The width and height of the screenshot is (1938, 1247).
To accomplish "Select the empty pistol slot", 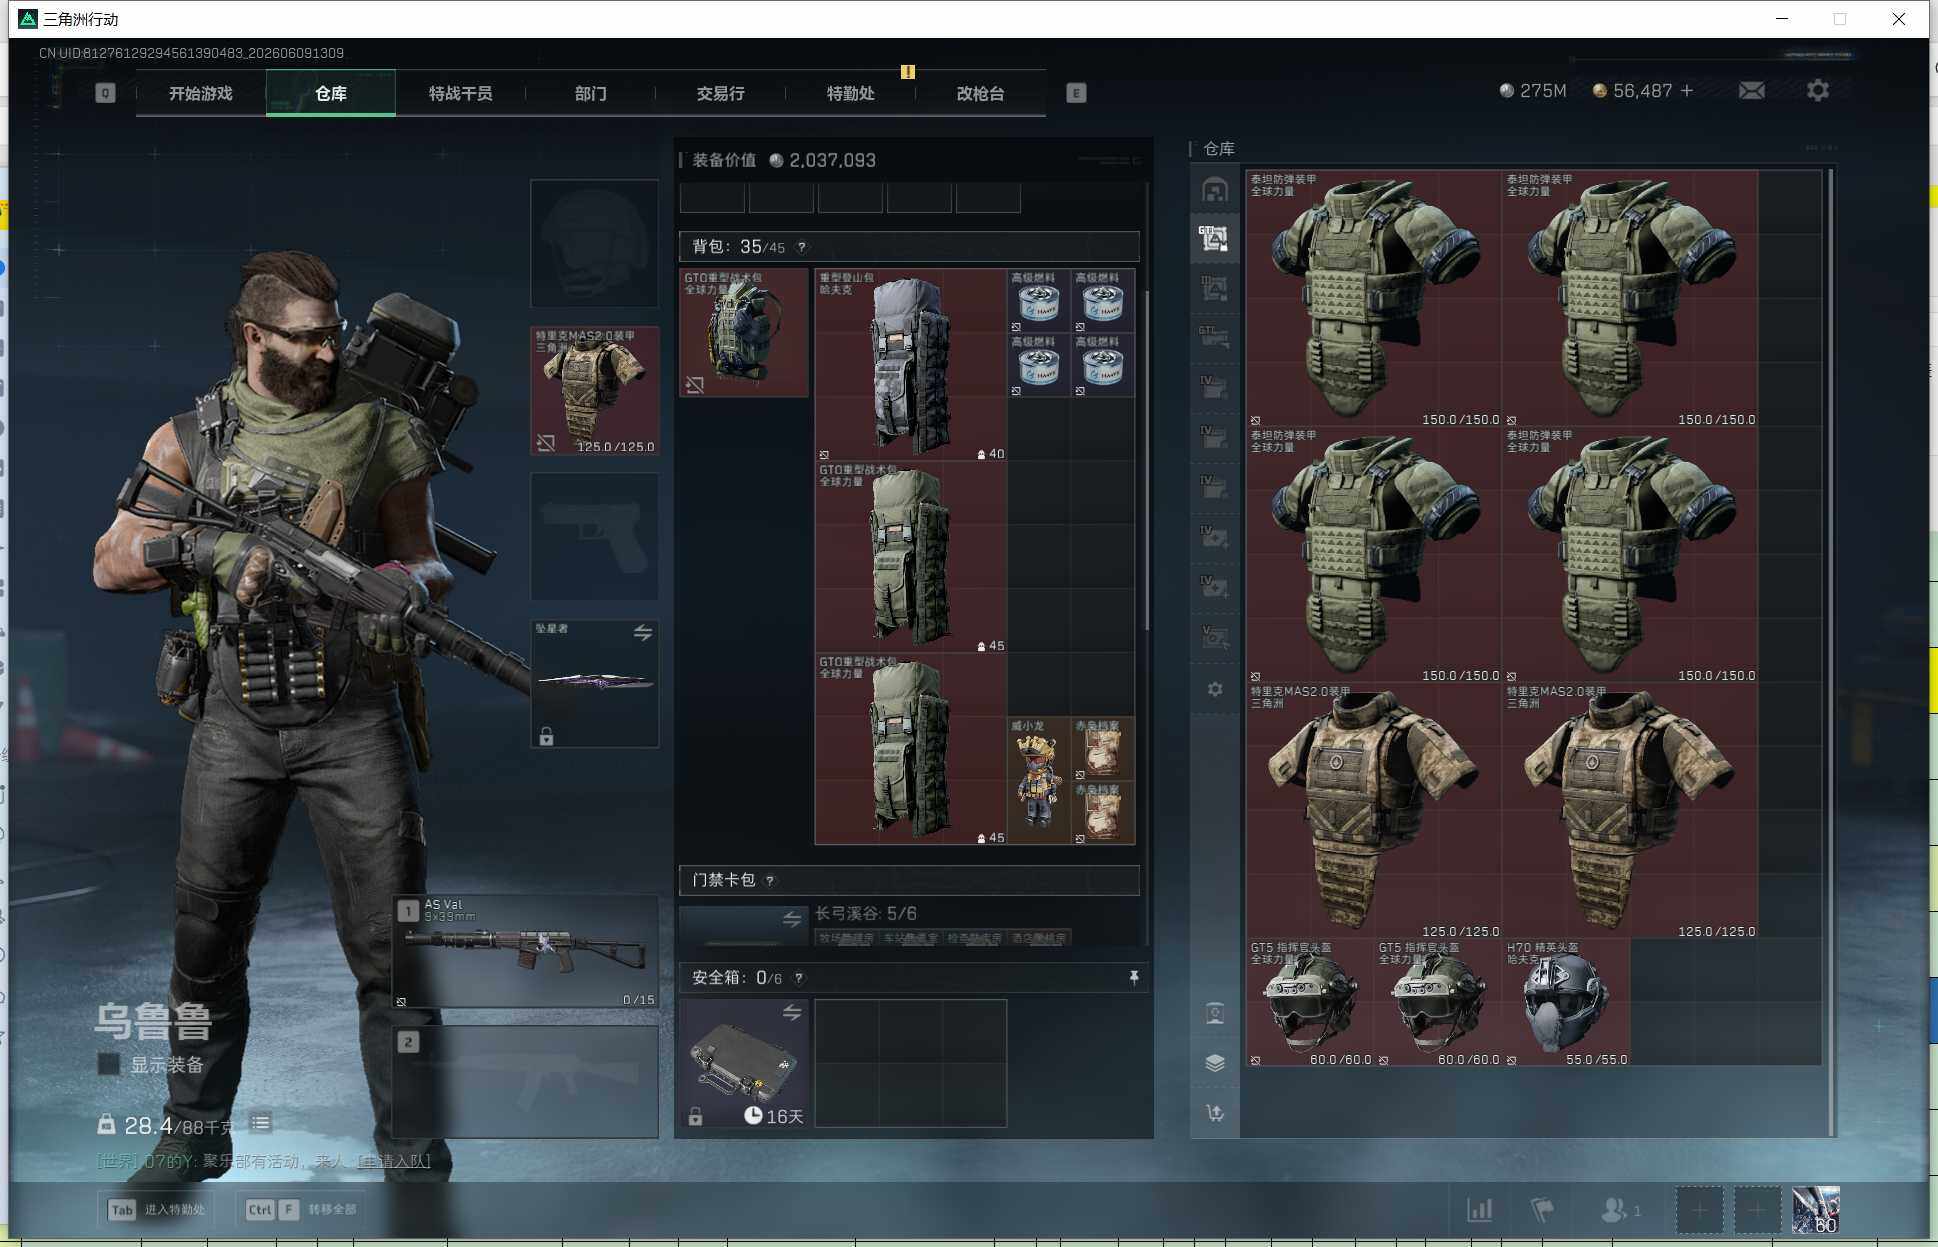I will pos(594,536).
